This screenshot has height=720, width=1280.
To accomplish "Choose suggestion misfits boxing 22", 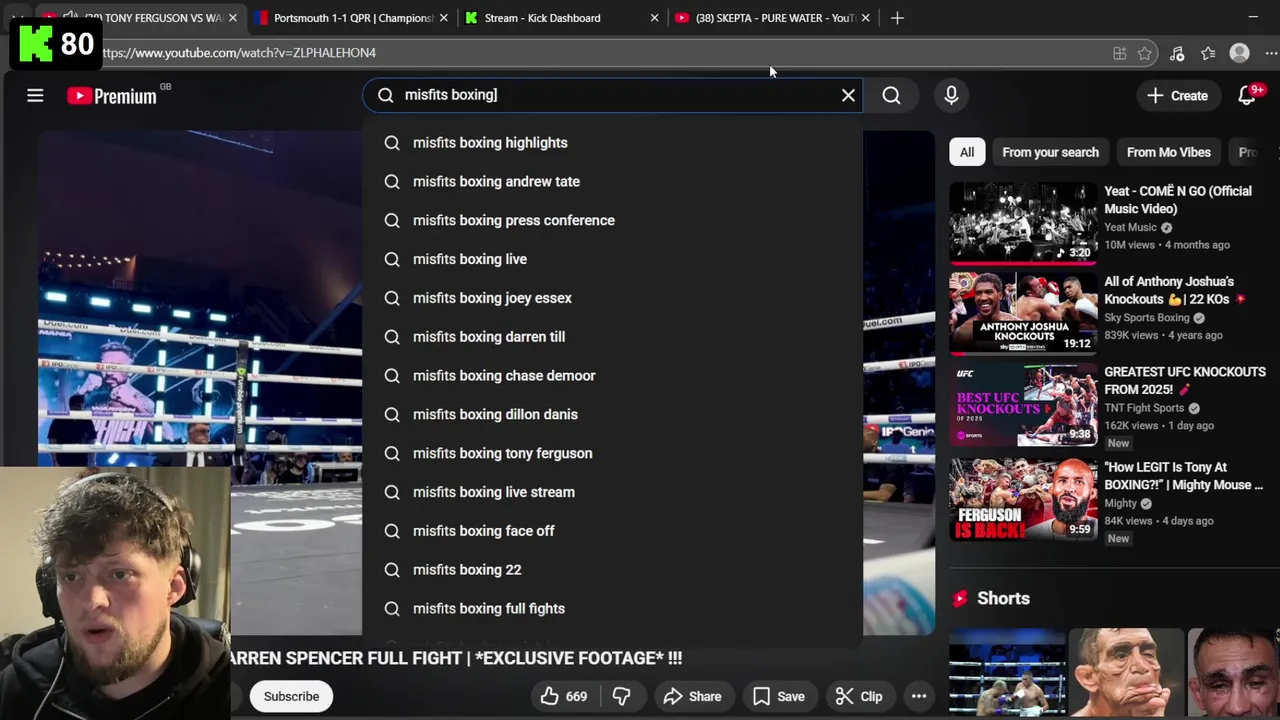I will [x=612, y=570].
